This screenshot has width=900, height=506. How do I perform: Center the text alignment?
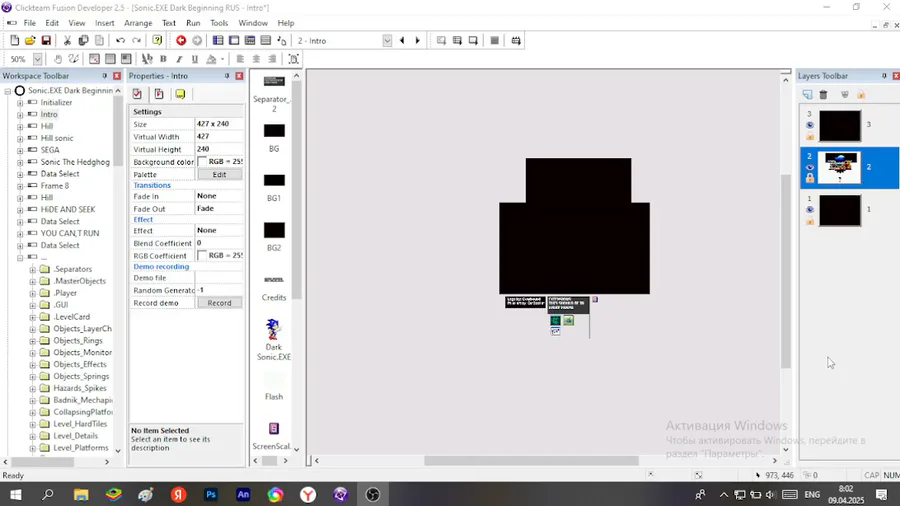pyautogui.click(x=257, y=59)
